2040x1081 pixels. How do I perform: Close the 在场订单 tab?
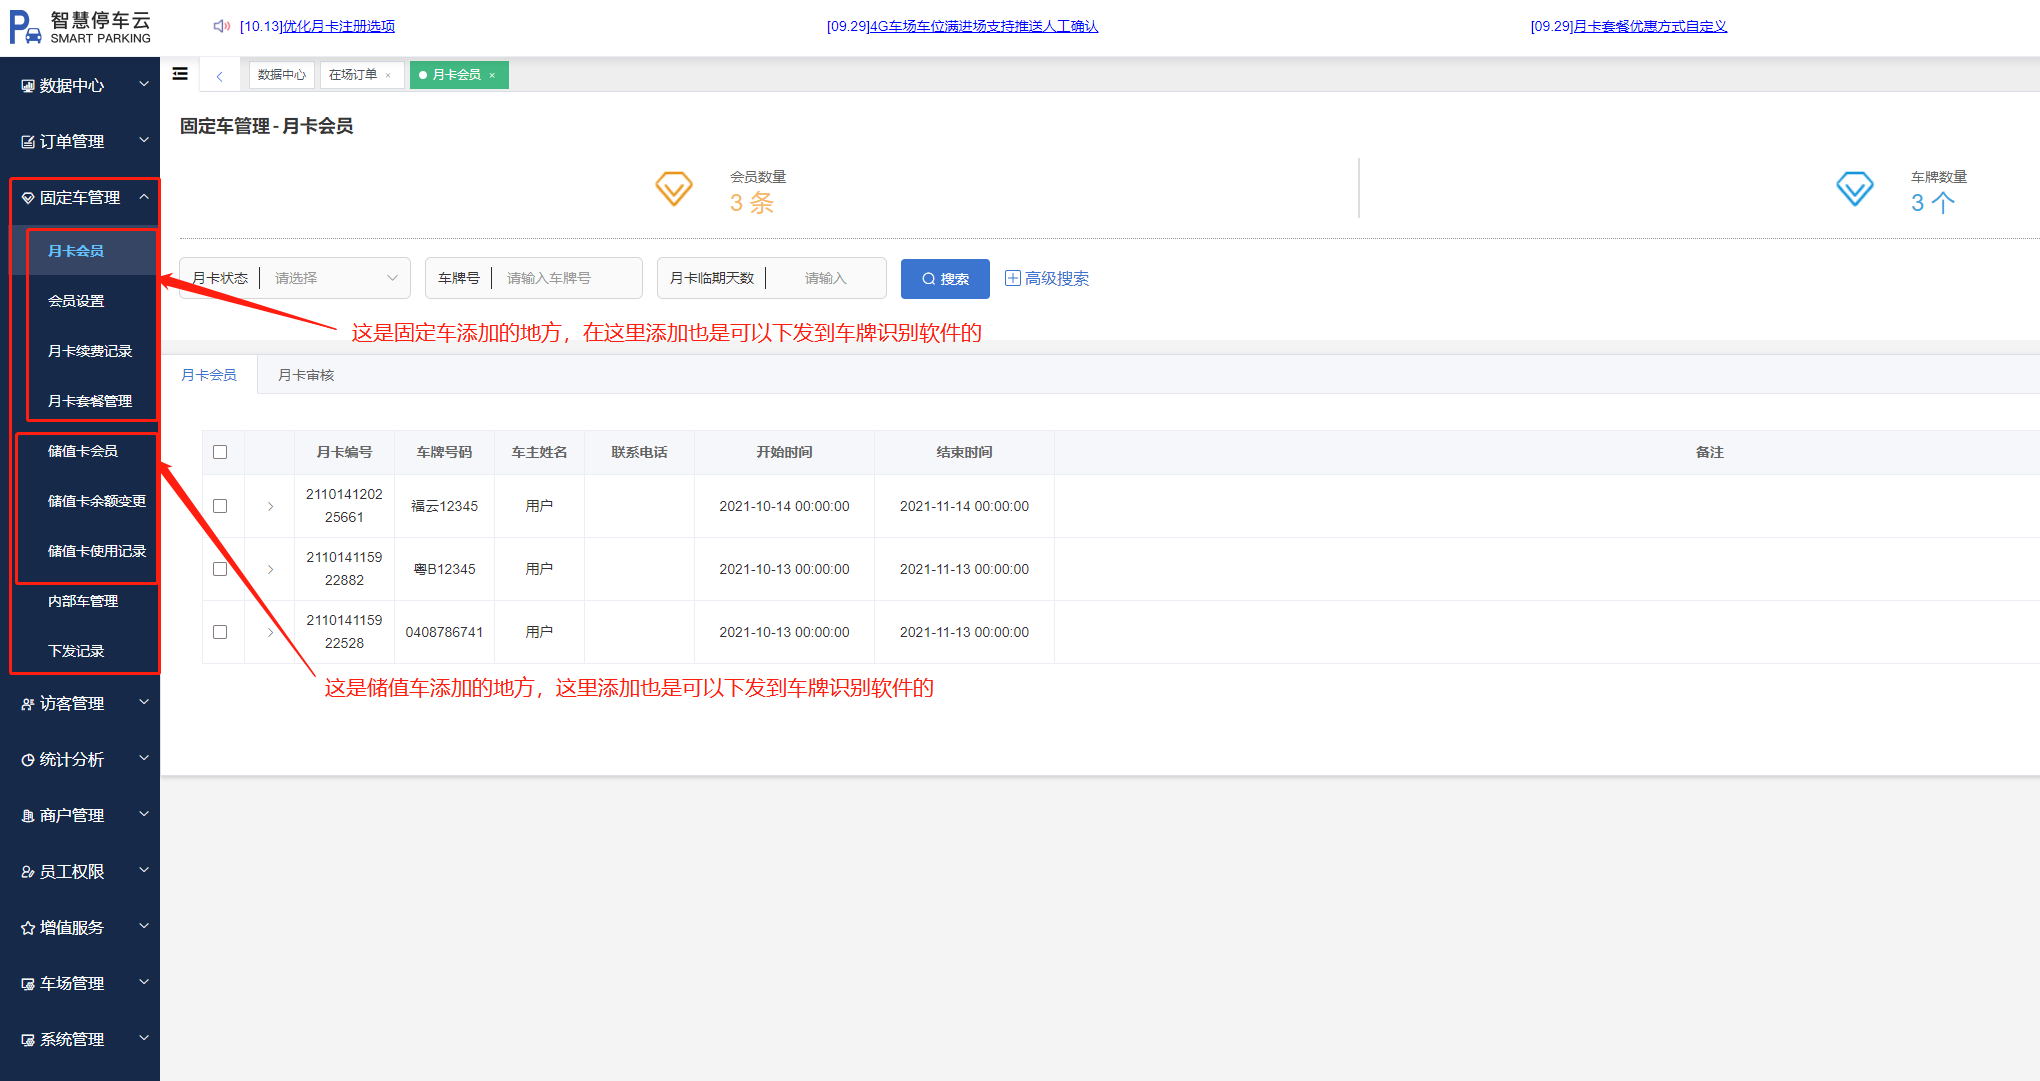click(x=389, y=75)
